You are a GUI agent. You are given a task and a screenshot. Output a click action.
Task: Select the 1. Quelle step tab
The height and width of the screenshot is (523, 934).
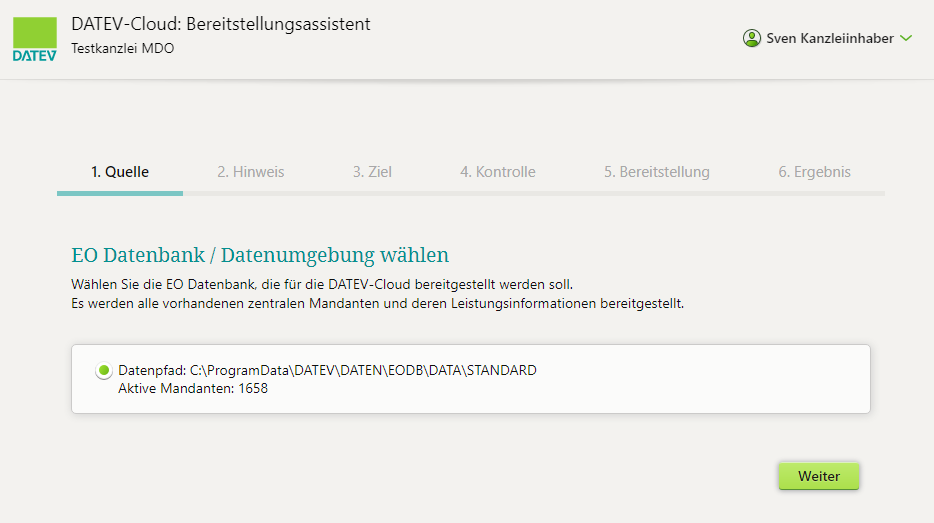point(120,172)
